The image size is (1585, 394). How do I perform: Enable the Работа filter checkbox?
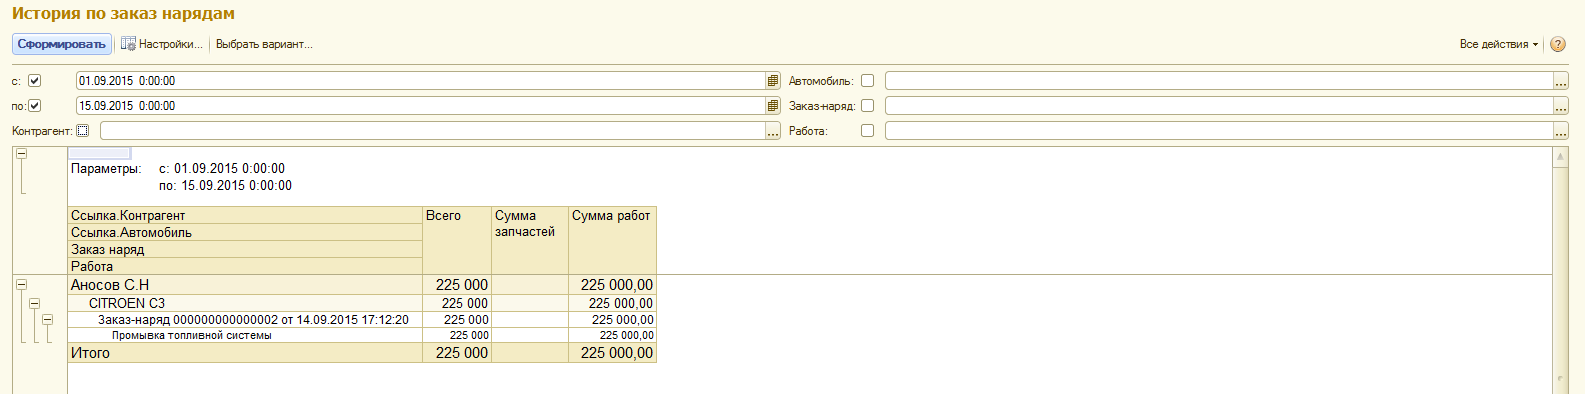[x=867, y=131]
